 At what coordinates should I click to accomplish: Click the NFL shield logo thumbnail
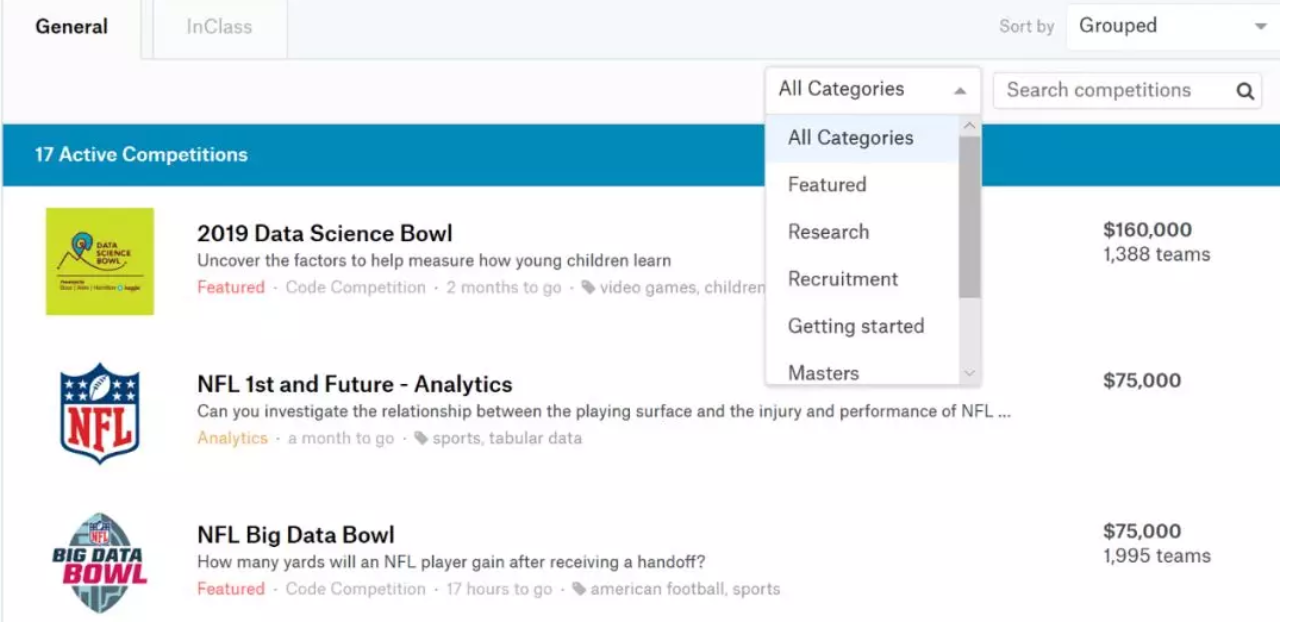[x=100, y=412]
